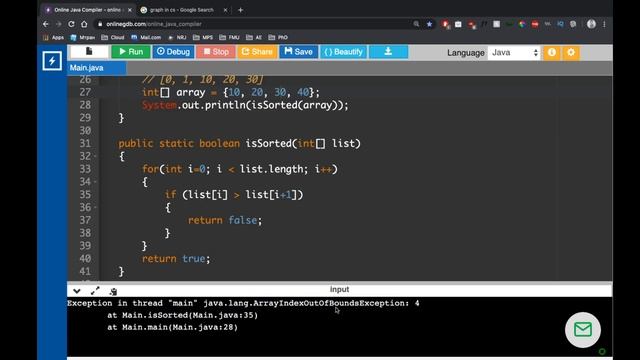Viewport: 640px width, 360px height.
Task: Close the Online Java Compiler tab
Action: coord(130,10)
